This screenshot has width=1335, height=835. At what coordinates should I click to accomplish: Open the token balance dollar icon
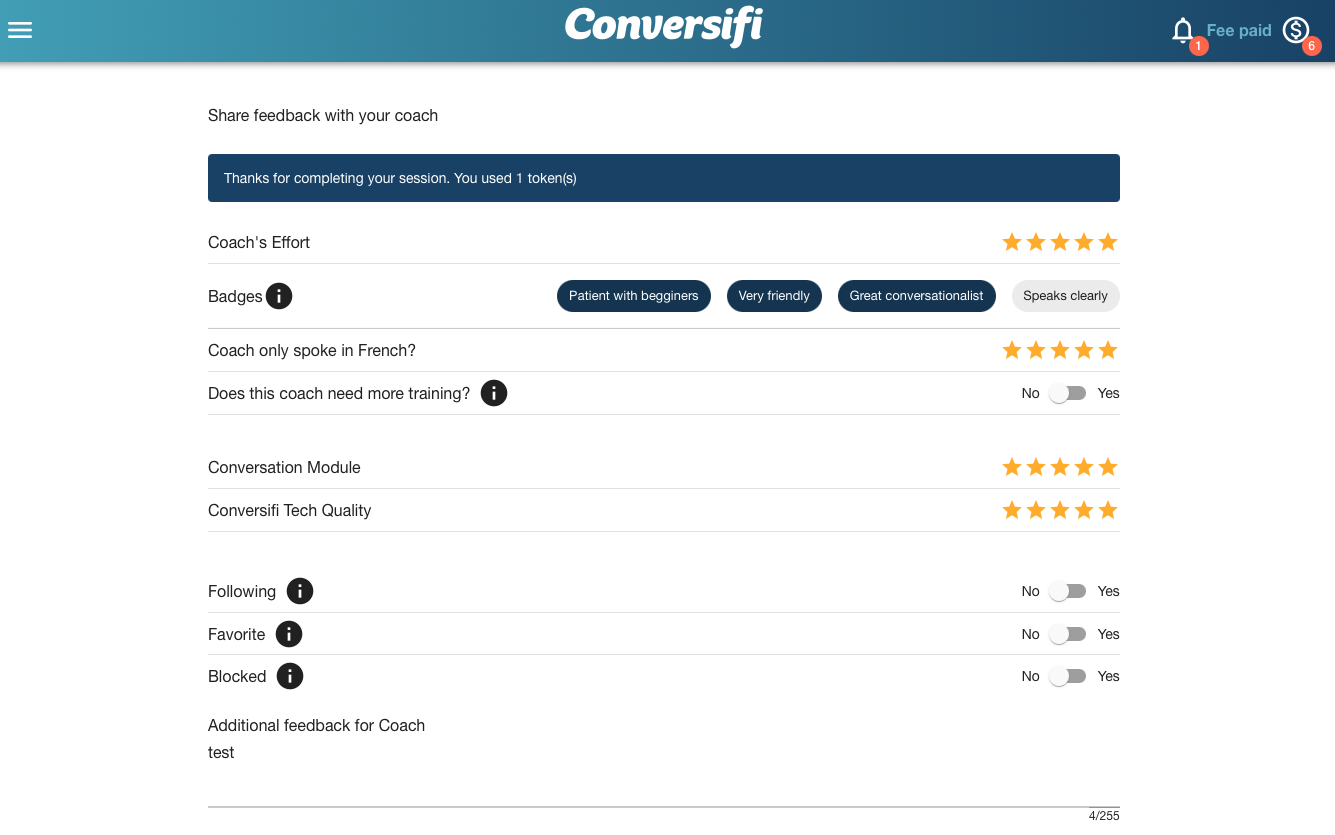pyautogui.click(x=1295, y=30)
